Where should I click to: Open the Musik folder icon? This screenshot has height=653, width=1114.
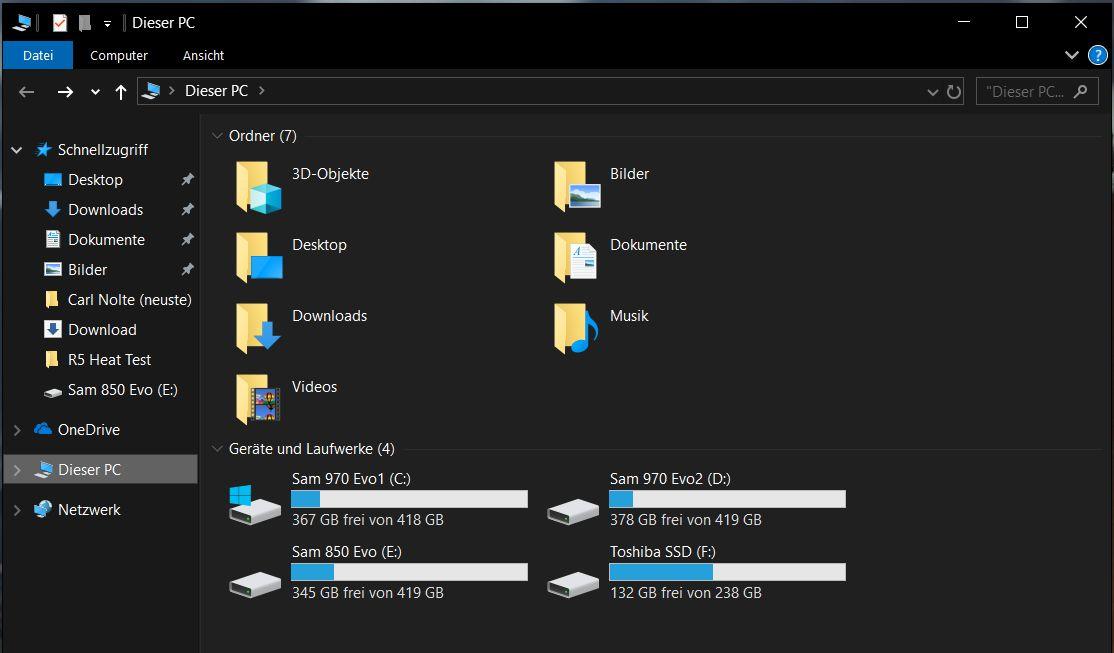point(576,329)
